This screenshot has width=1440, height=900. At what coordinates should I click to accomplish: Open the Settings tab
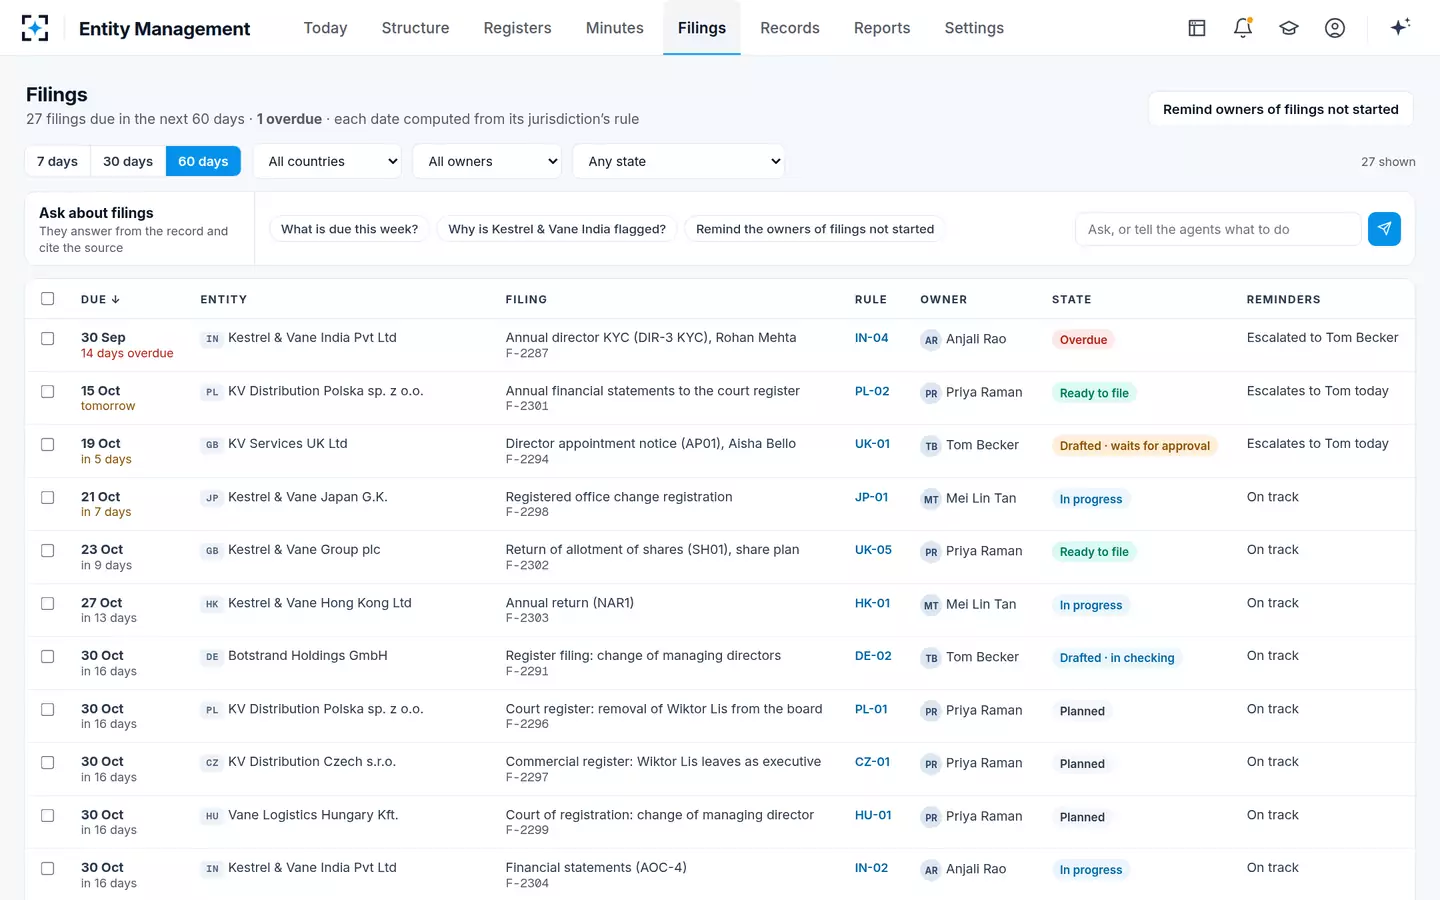point(974,28)
